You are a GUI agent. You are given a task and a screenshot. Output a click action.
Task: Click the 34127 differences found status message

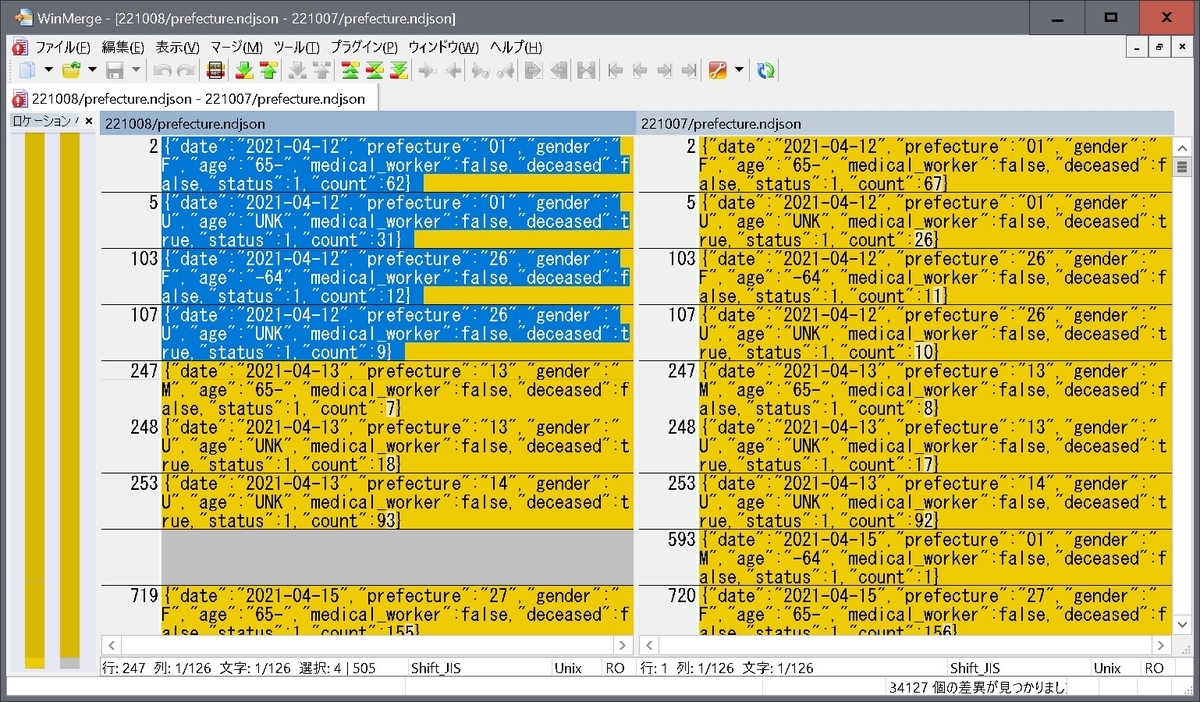tap(979, 688)
